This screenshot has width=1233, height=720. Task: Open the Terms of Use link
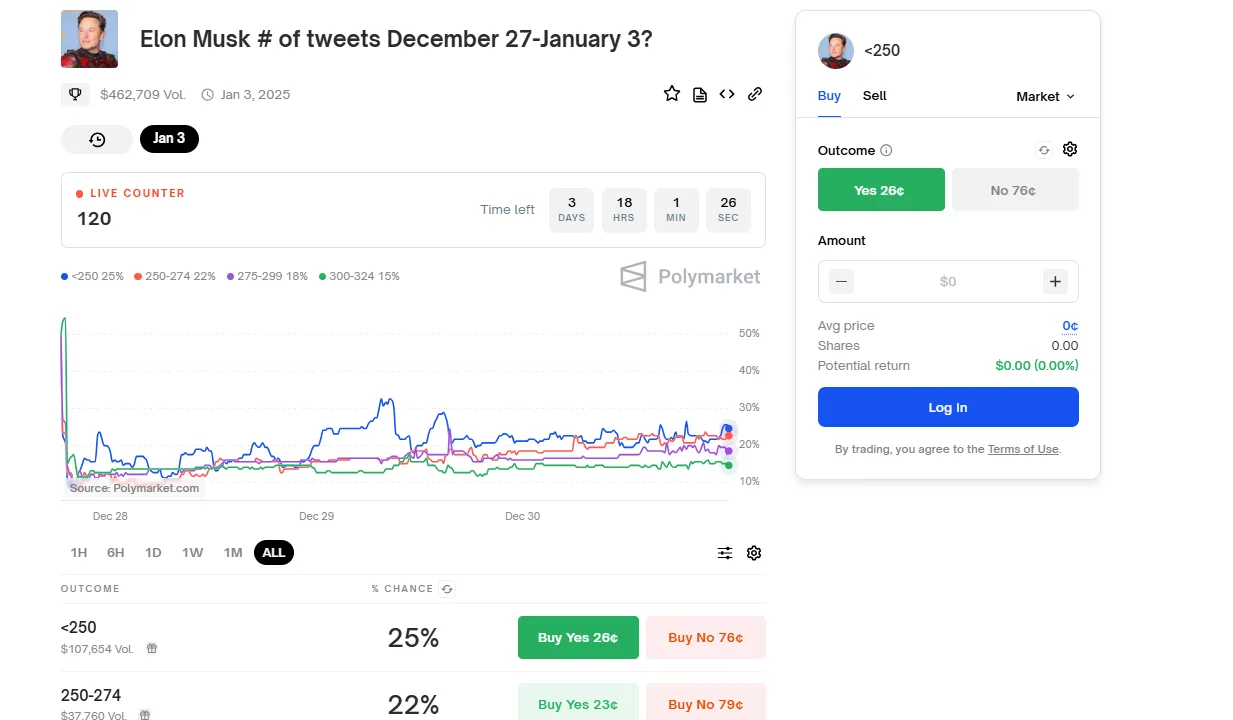(1022, 449)
